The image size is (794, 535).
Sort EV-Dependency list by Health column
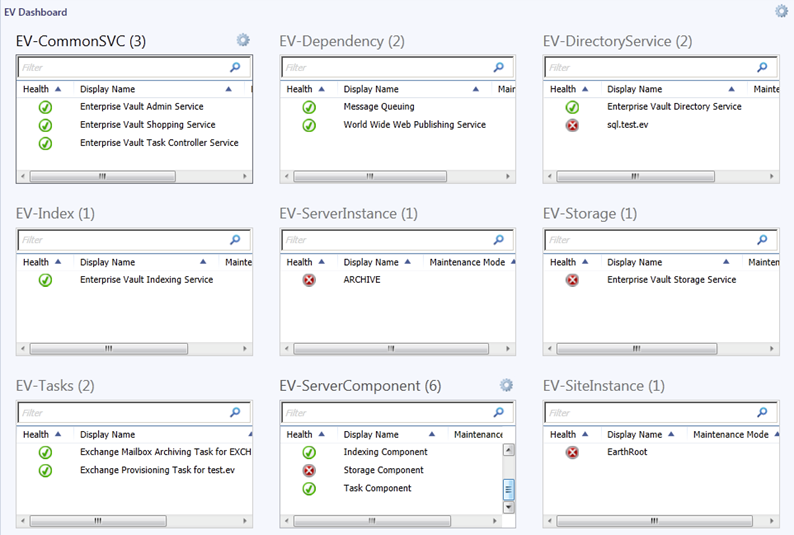[306, 89]
